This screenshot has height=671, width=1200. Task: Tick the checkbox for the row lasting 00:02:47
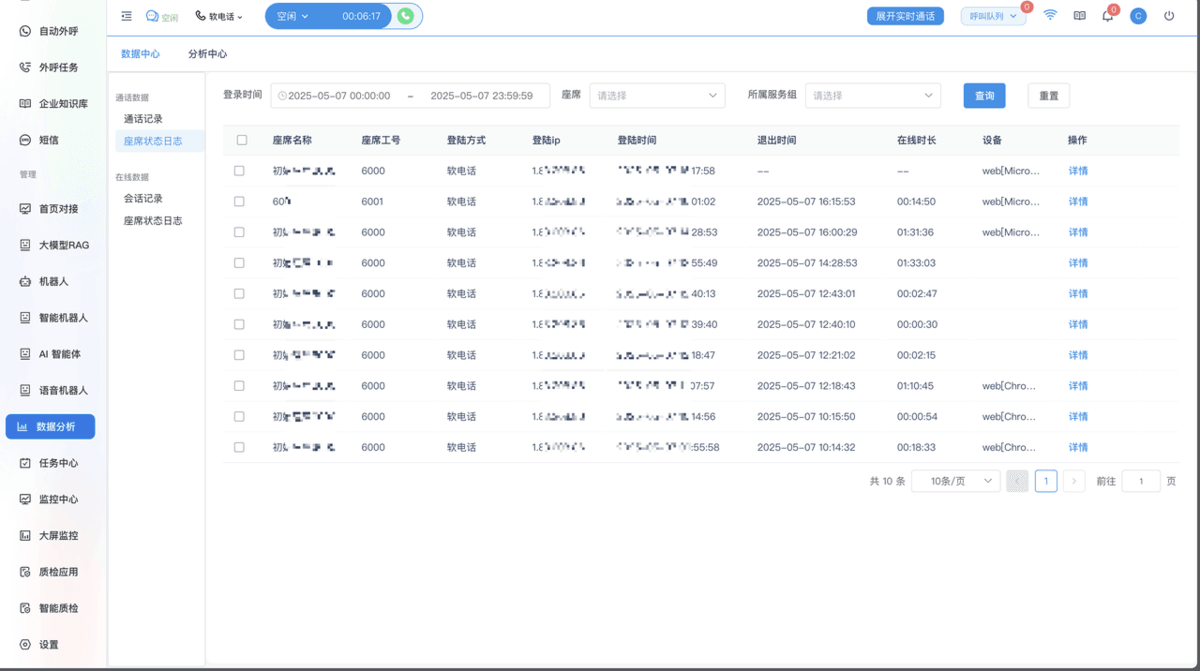coord(239,294)
